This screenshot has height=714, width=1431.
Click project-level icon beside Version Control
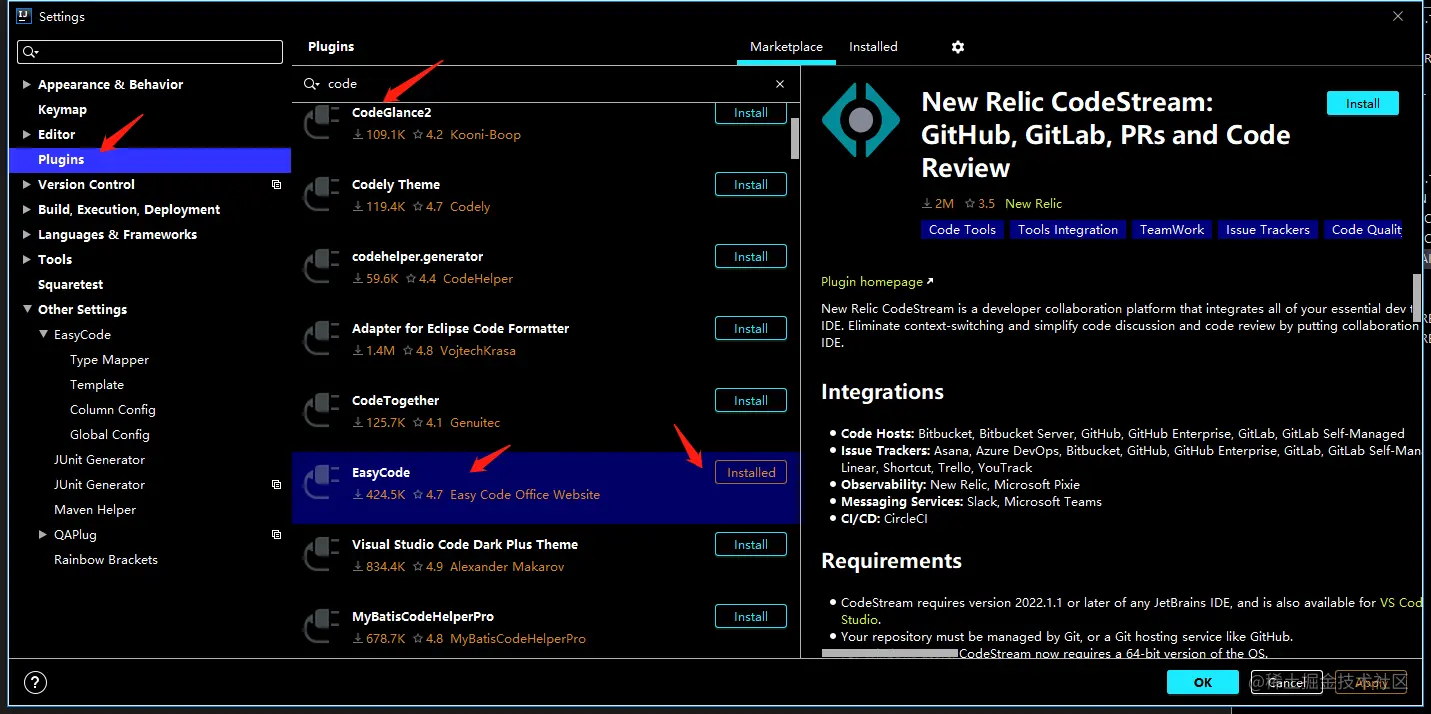(x=277, y=185)
